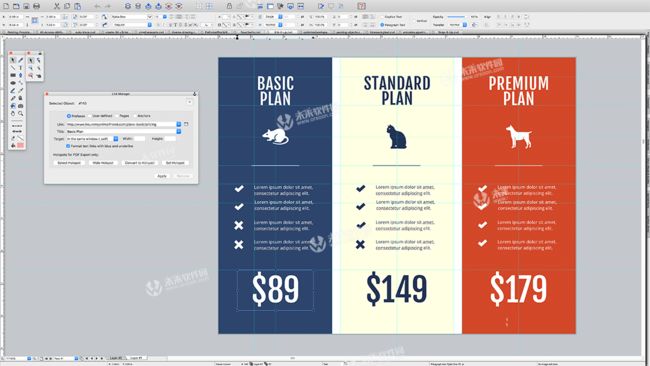Viewport: 650px width, 366px height.
Task: Click the Convert to Hotspot button
Action: 139,163
